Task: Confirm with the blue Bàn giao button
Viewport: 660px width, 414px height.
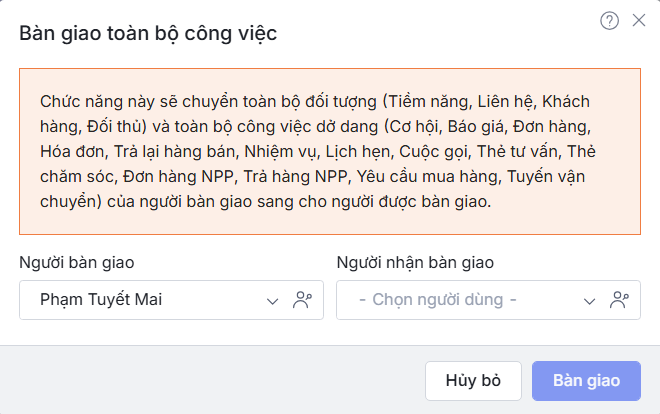Action: (587, 381)
